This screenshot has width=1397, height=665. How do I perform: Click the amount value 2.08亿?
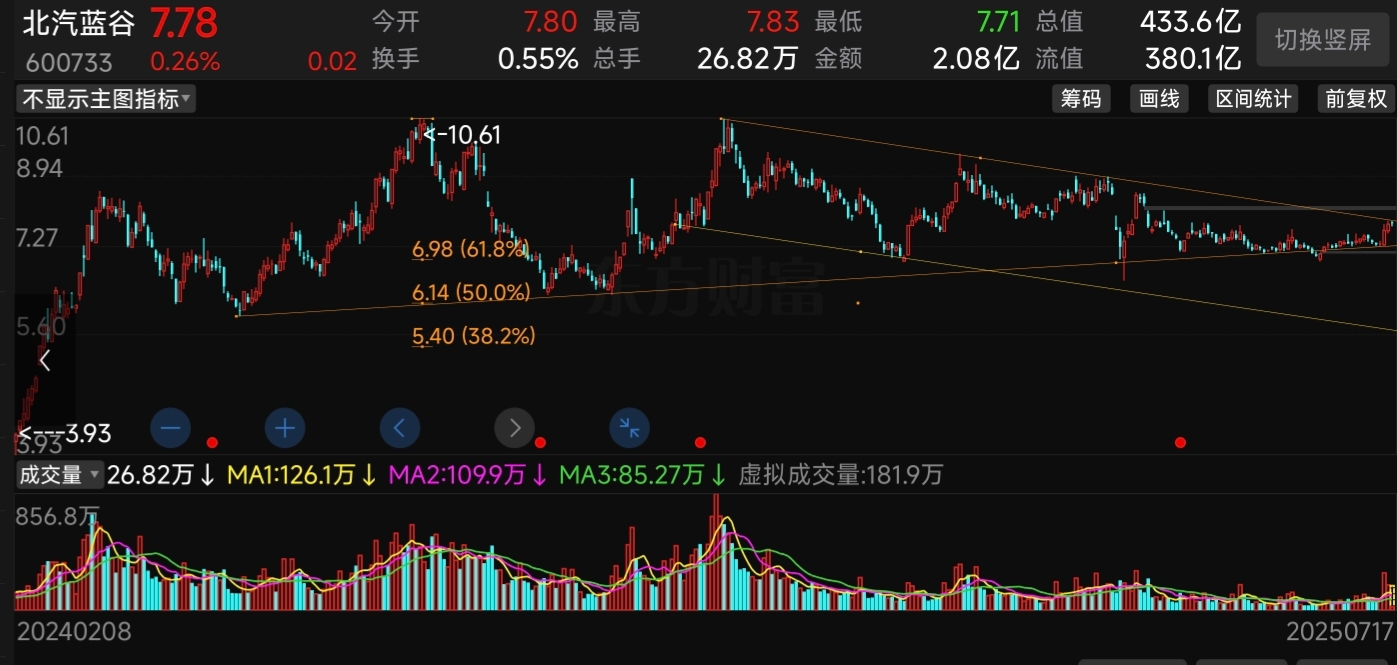976,59
